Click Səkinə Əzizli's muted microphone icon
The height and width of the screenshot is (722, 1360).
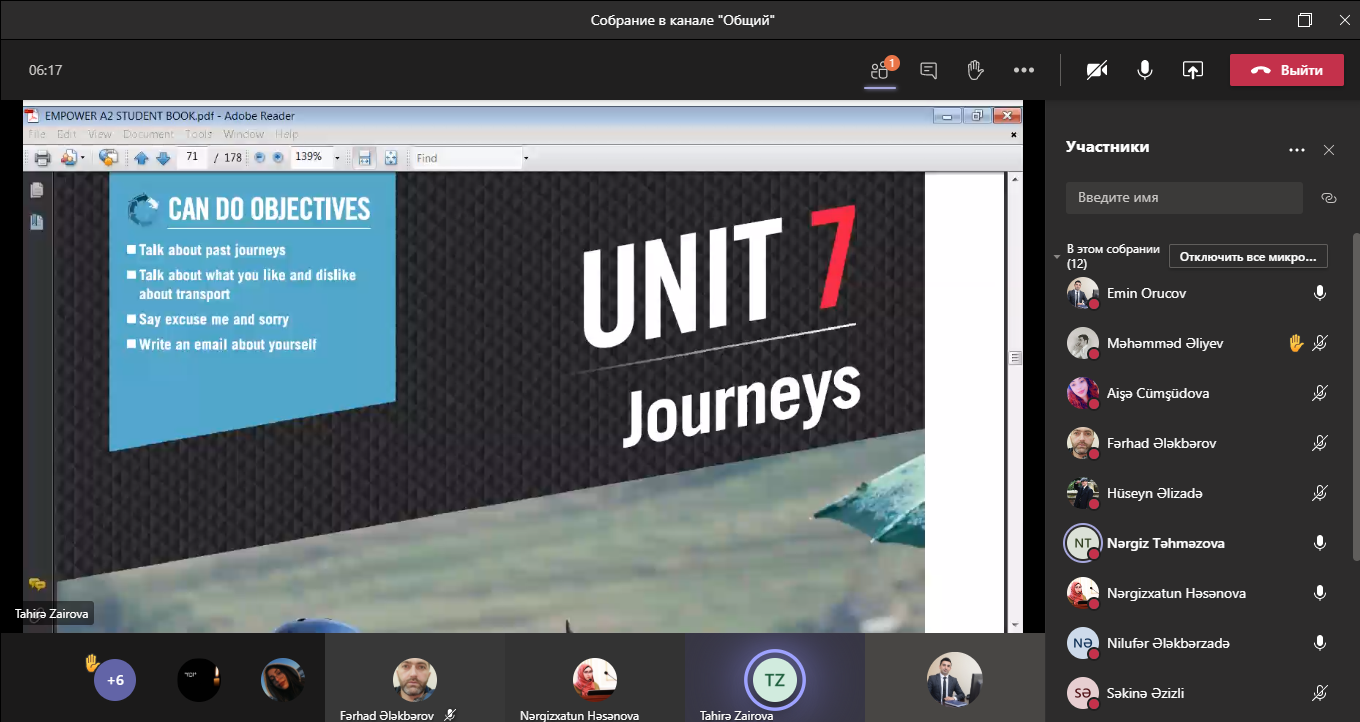[x=1320, y=693]
